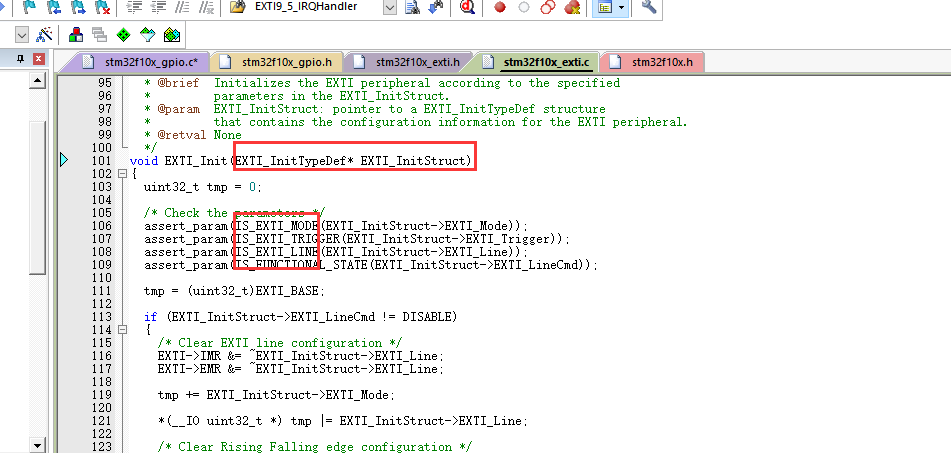
Task: Click the side panel scroll up arrow
Action: click(x=38, y=81)
